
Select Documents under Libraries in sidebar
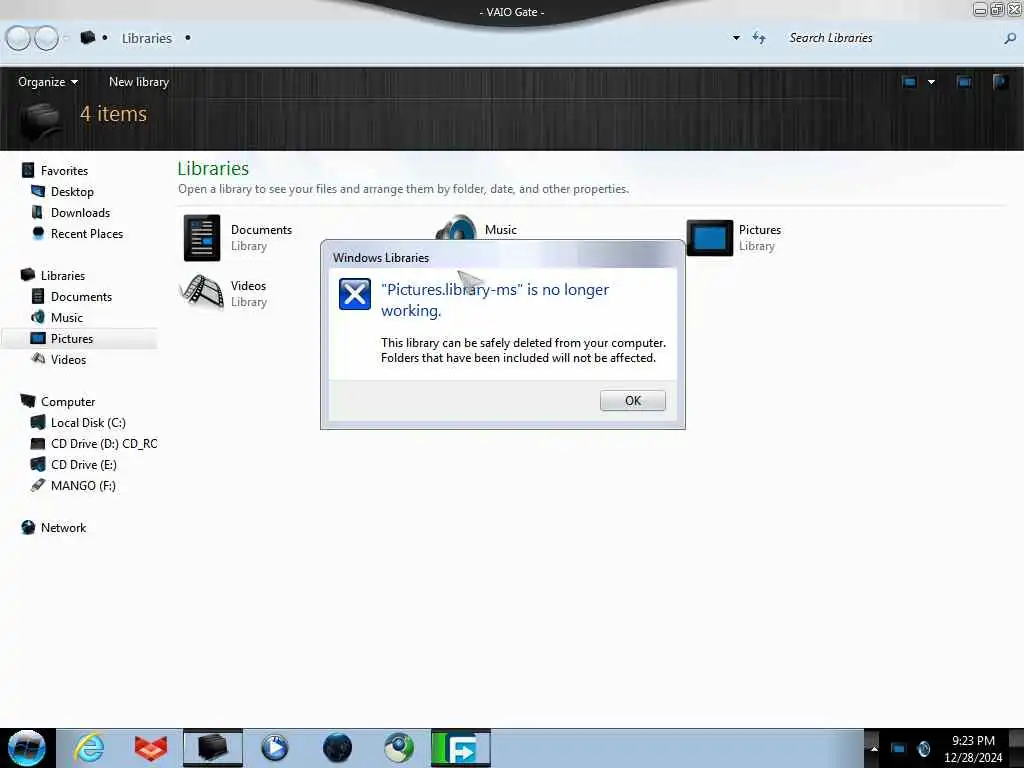coord(81,296)
